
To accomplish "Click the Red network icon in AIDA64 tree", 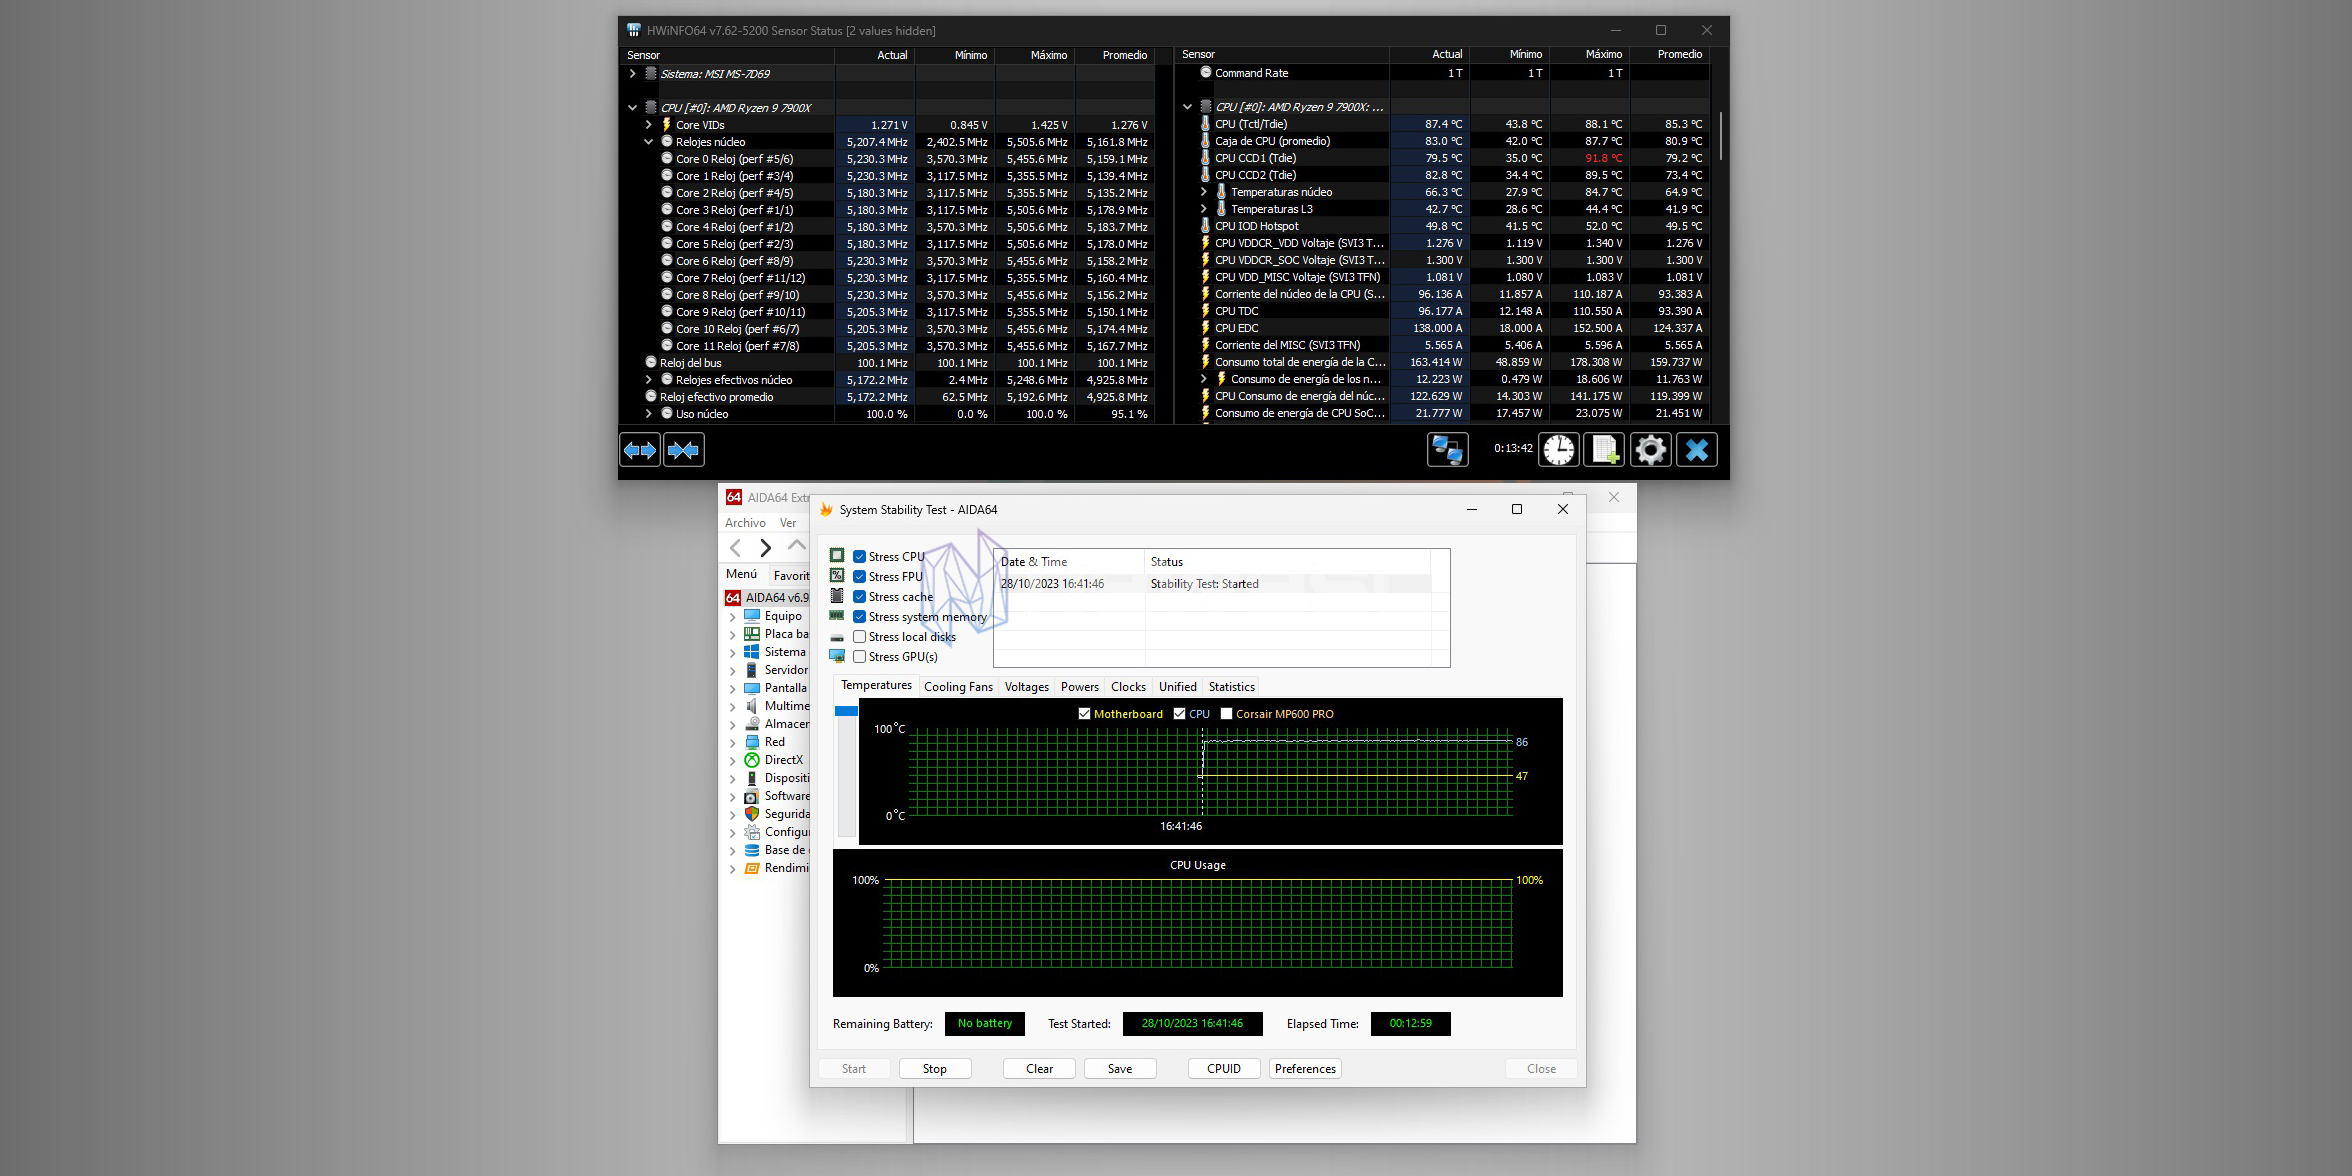I will coord(752,742).
